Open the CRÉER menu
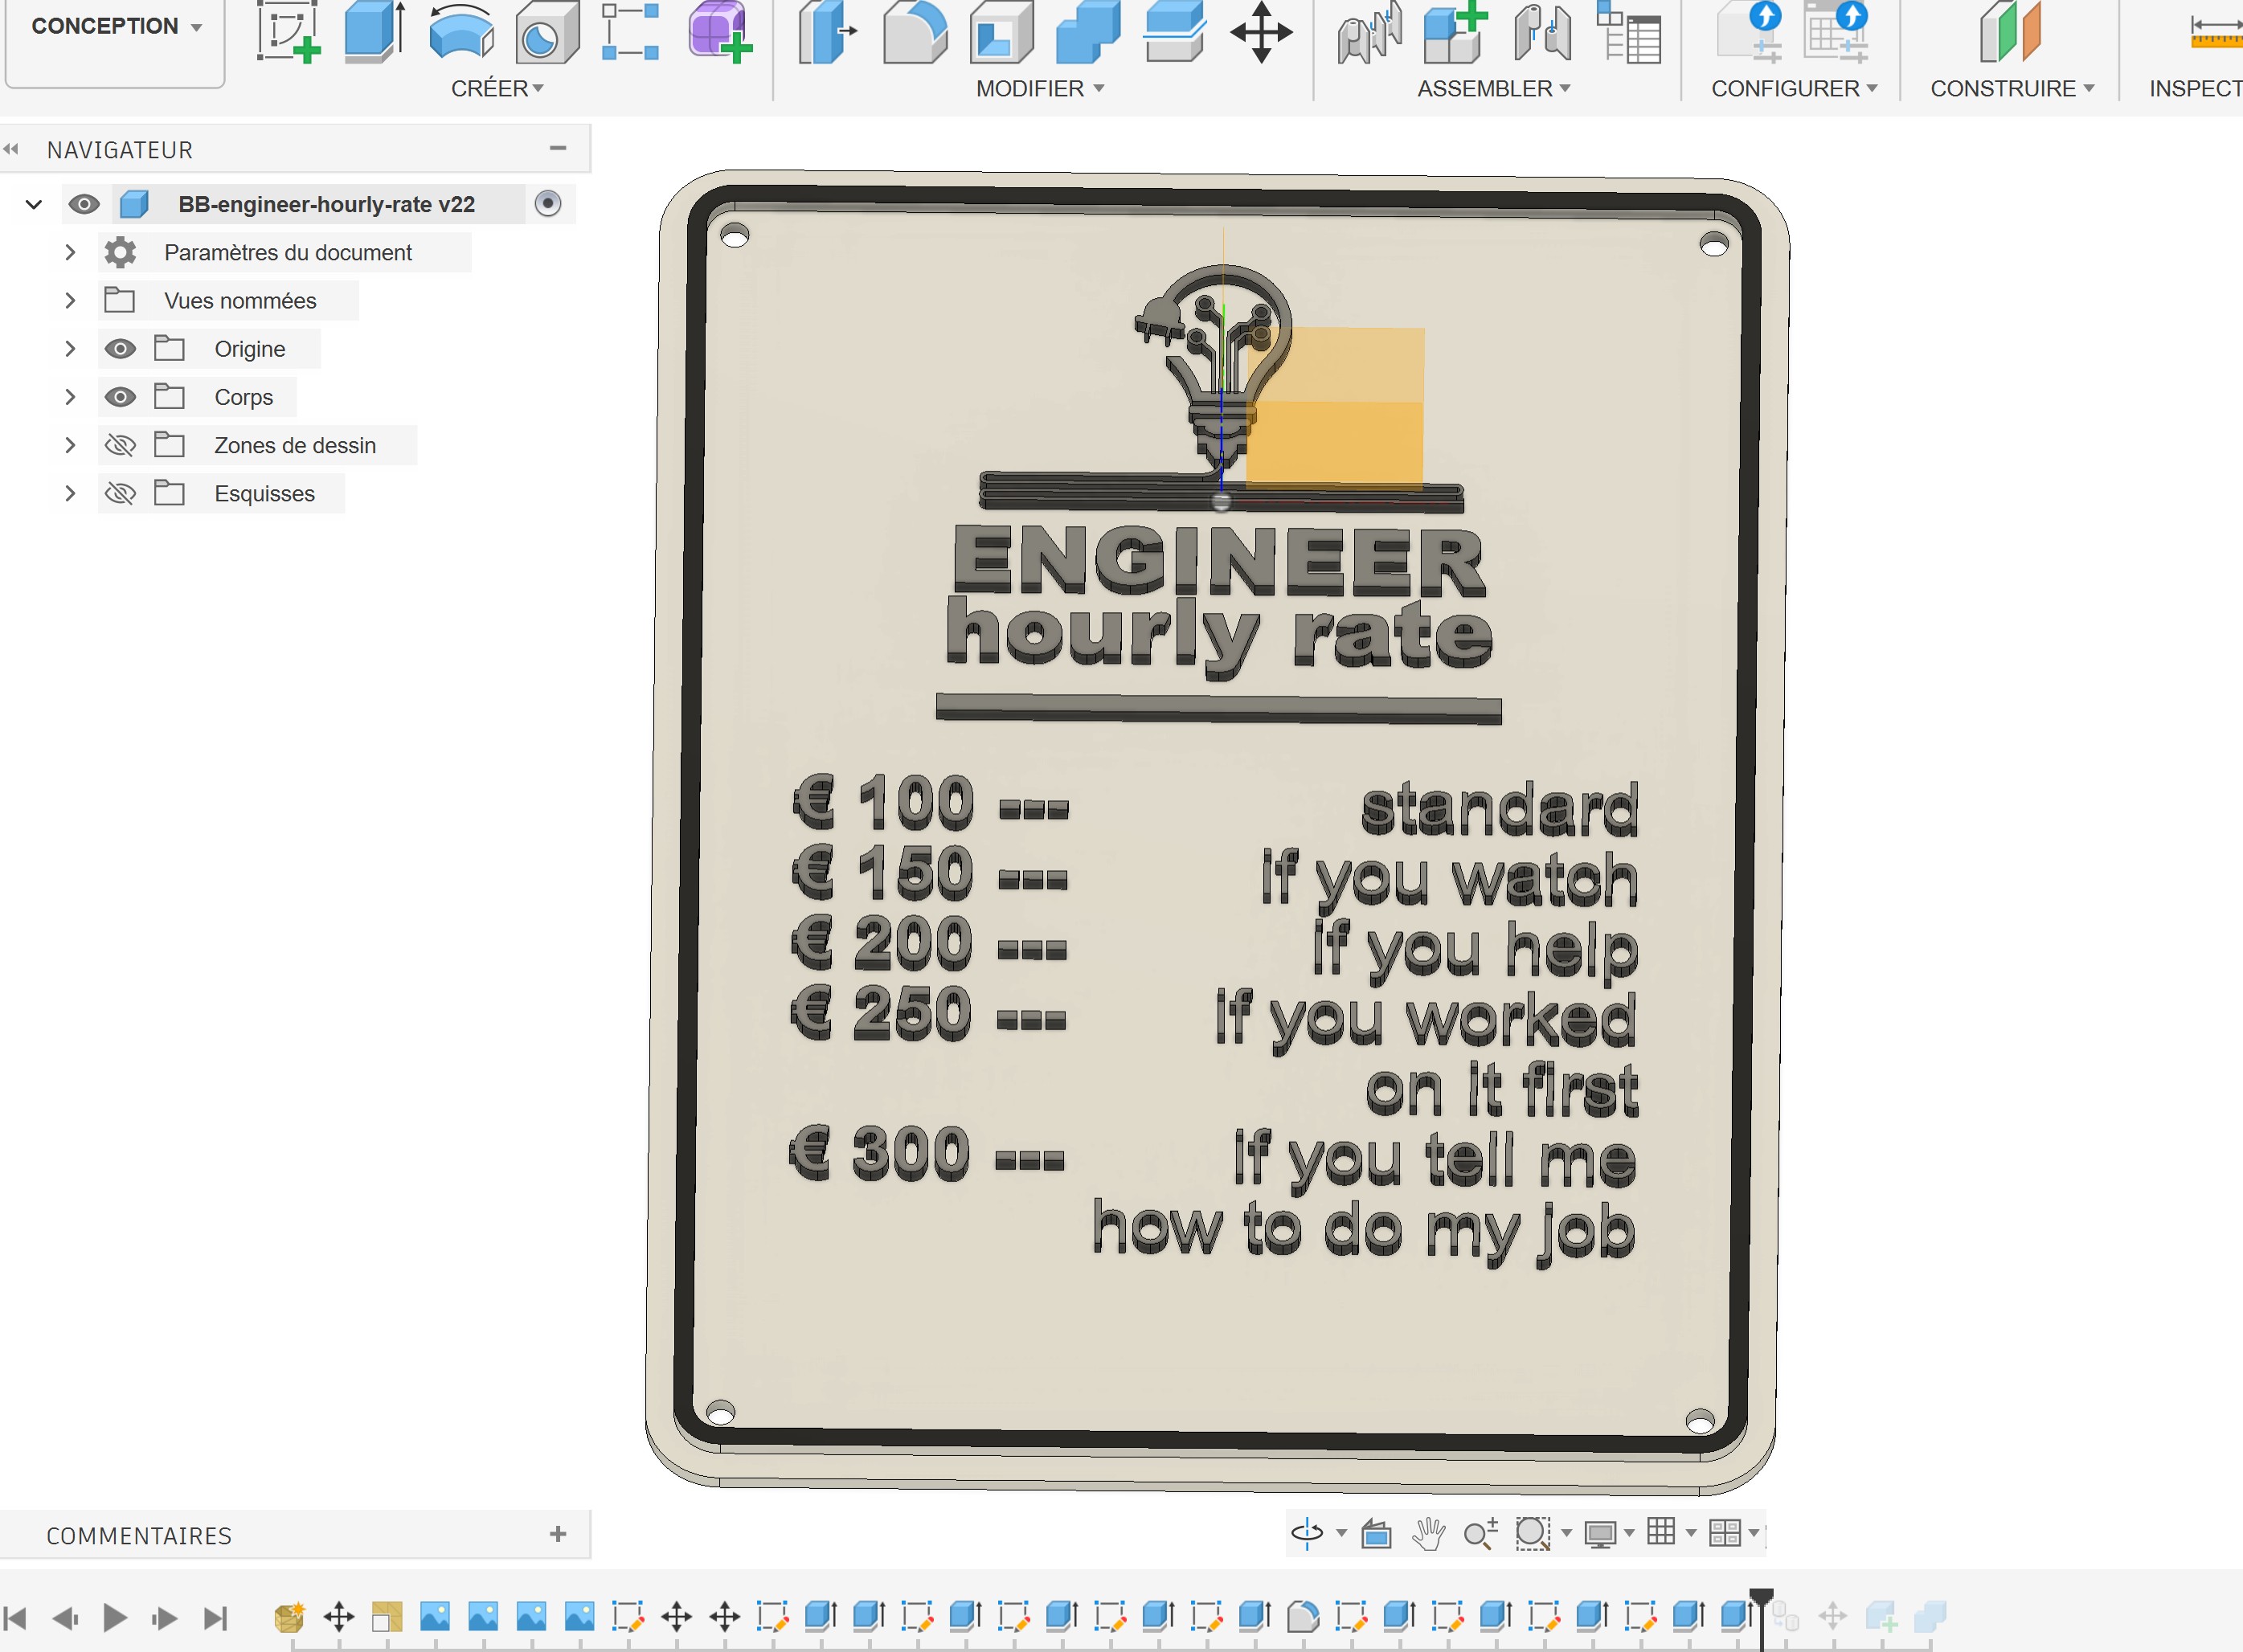The width and height of the screenshot is (2243, 1652). 497,89
